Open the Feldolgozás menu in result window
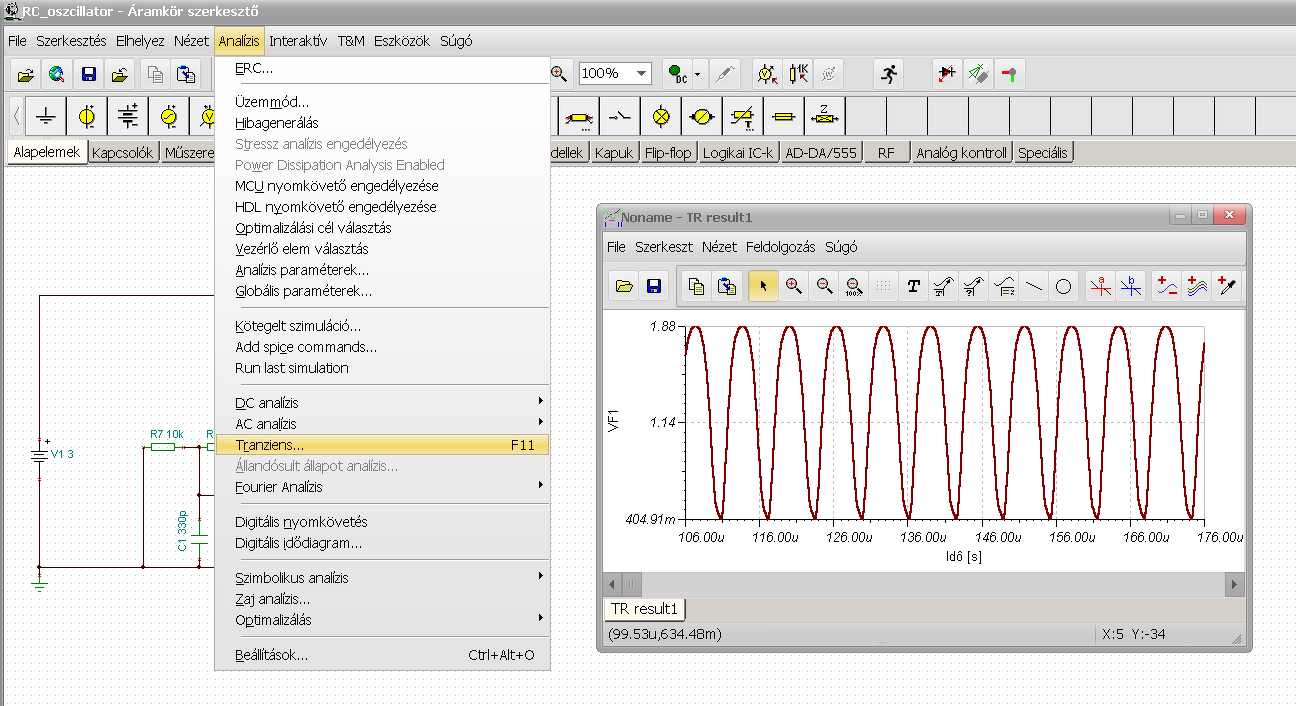This screenshot has width=1296, height=706. click(780, 247)
